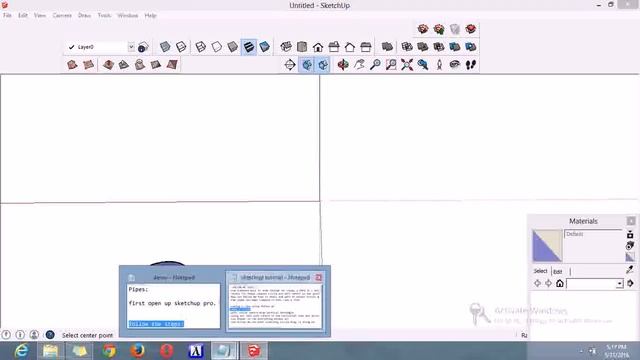Select the Subtract solid tool
Viewport: 640px width, 360px height.
click(x=438, y=47)
